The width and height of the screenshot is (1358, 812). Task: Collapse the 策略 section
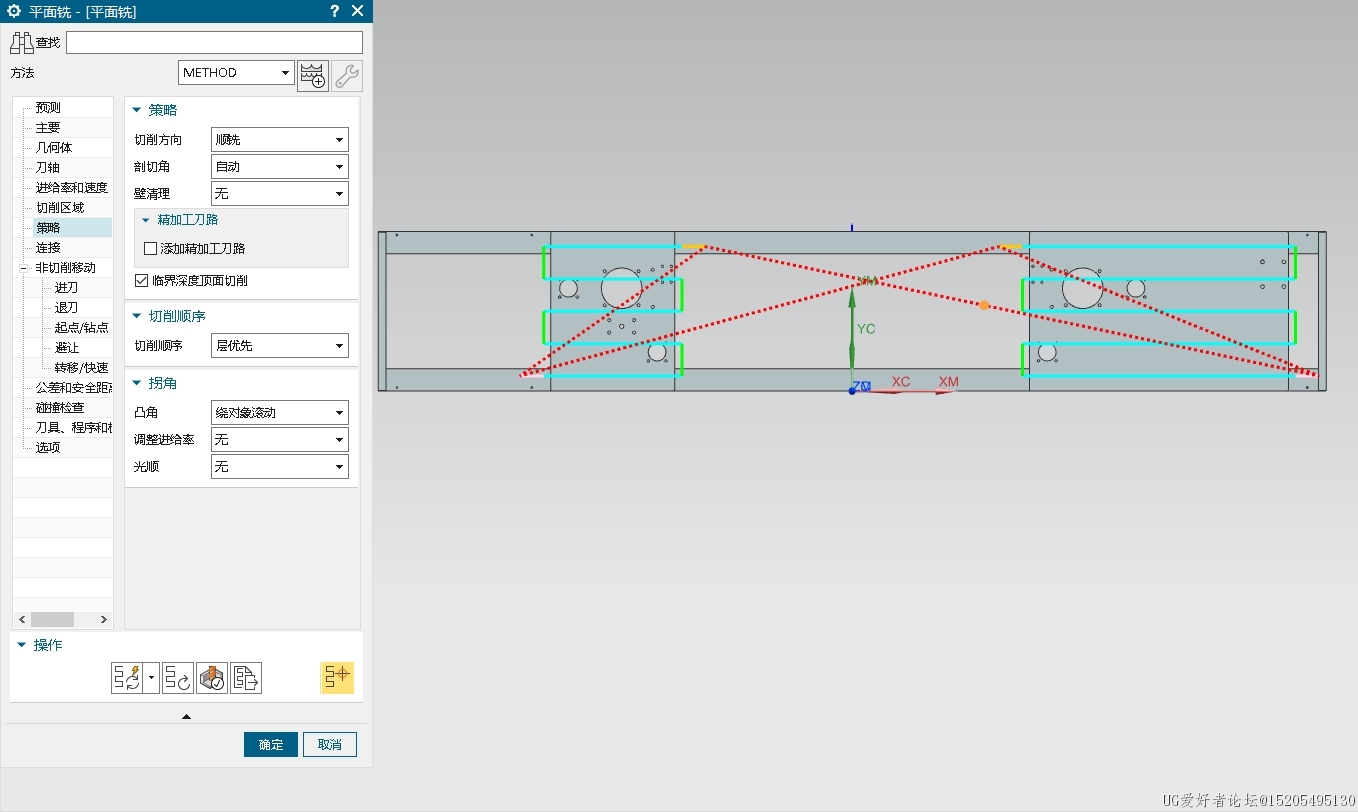137,110
